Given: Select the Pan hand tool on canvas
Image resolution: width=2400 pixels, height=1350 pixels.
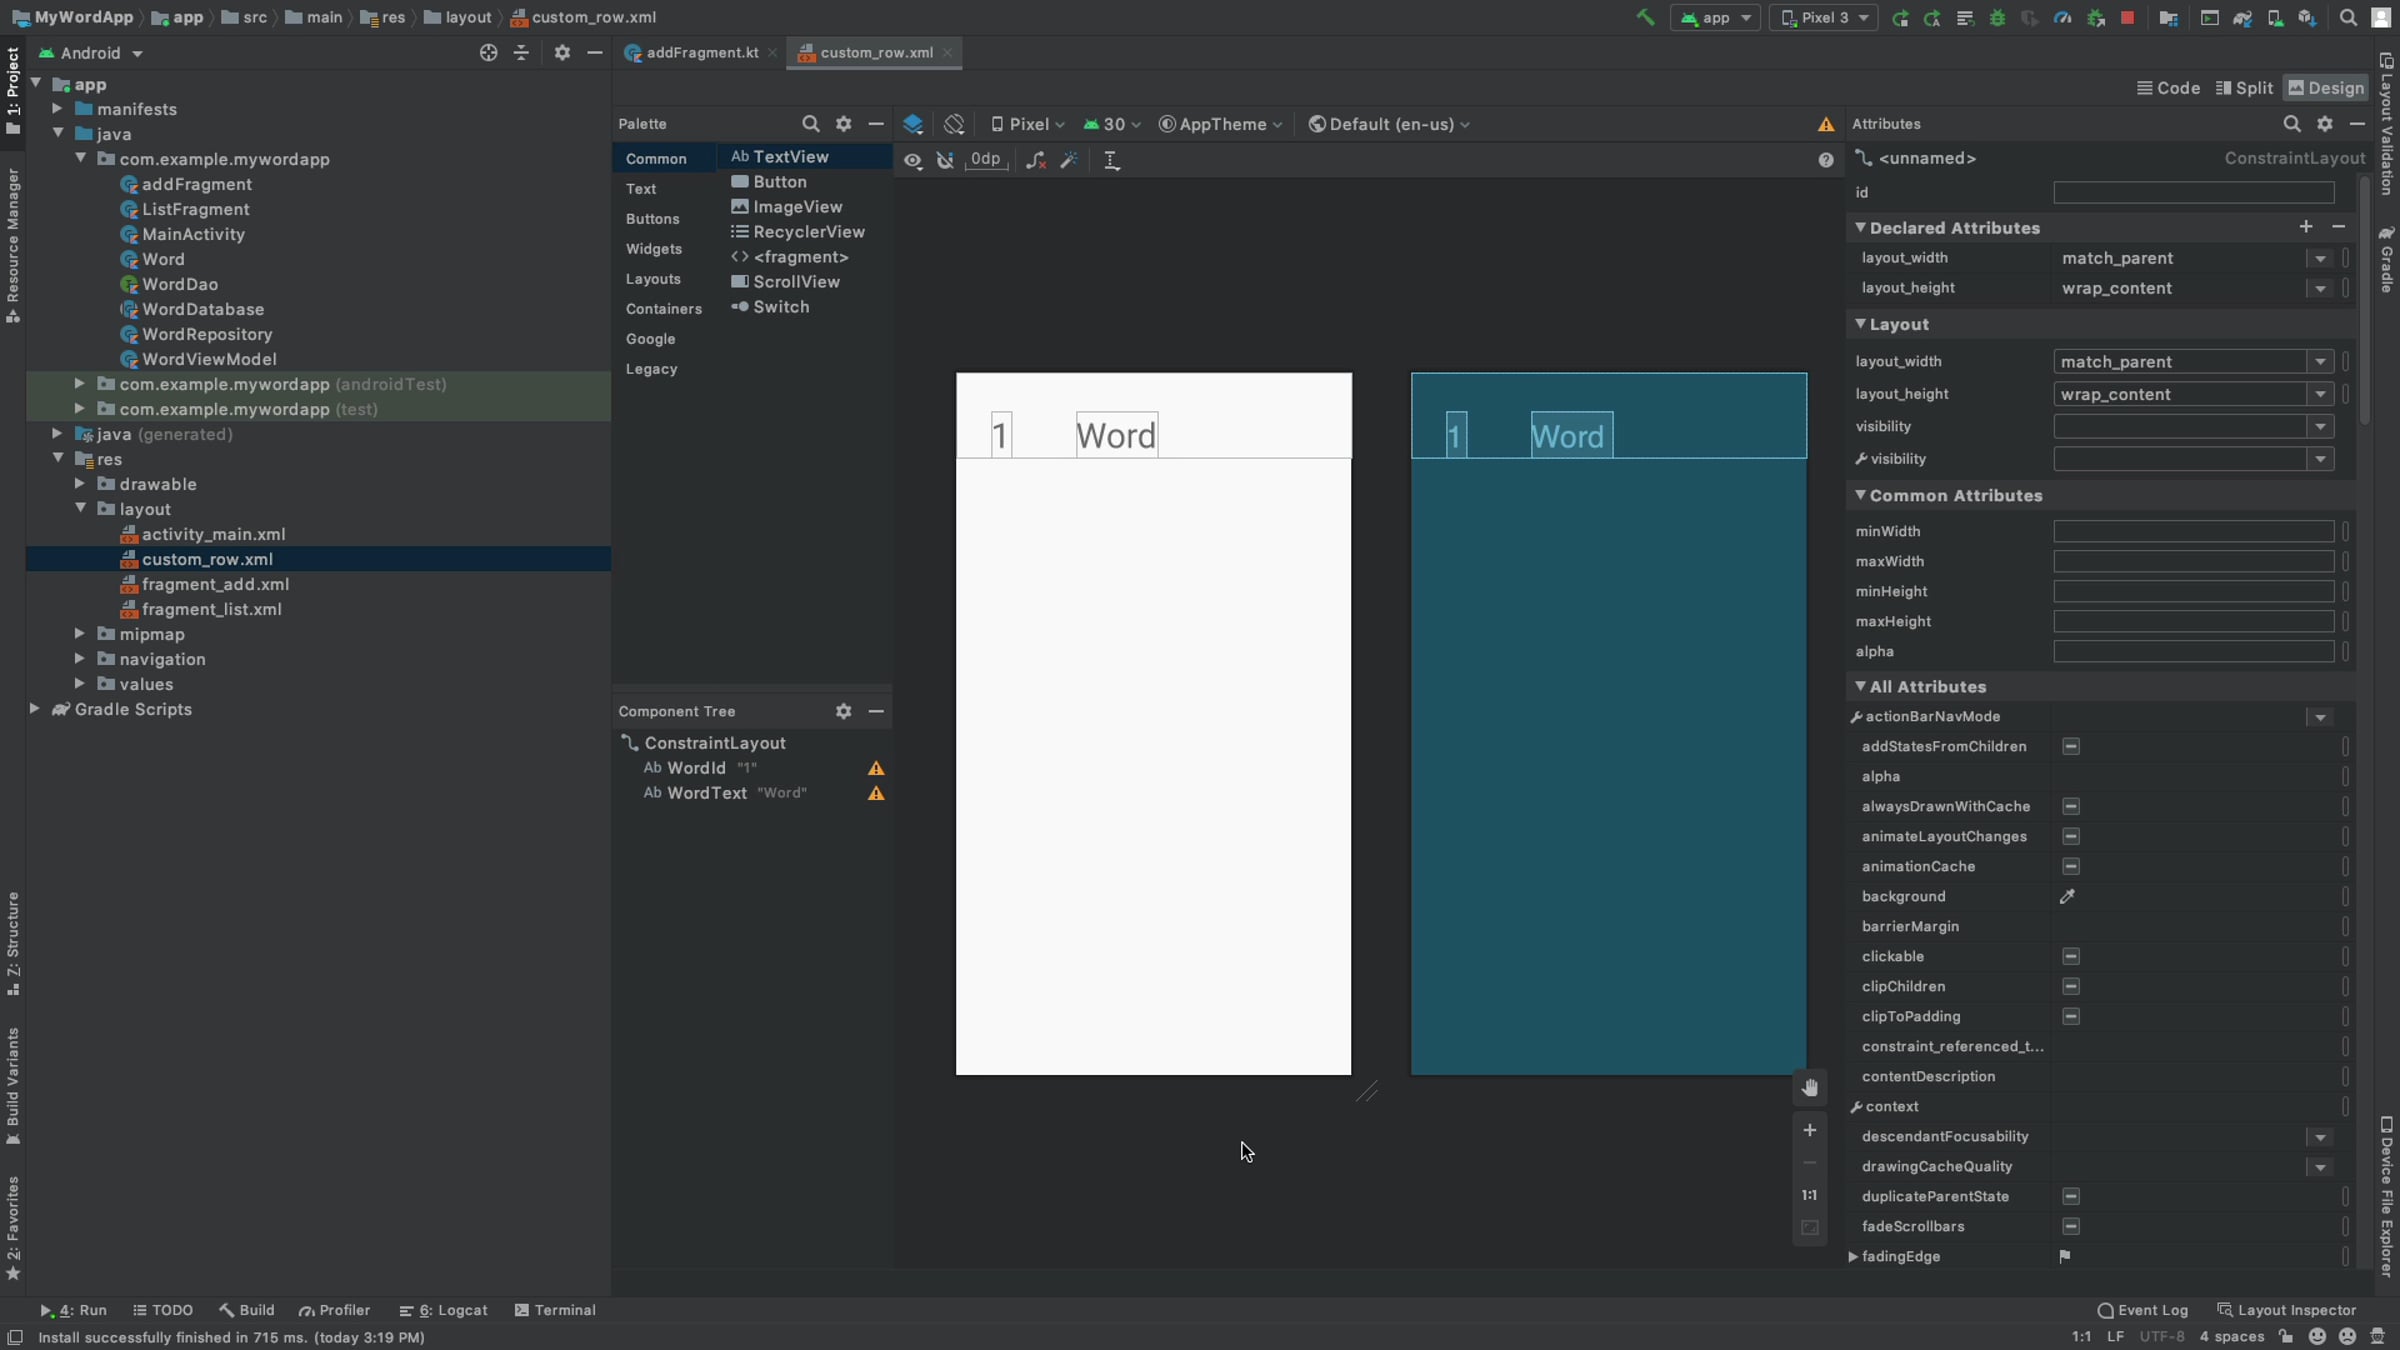Looking at the screenshot, I should point(1809,1088).
